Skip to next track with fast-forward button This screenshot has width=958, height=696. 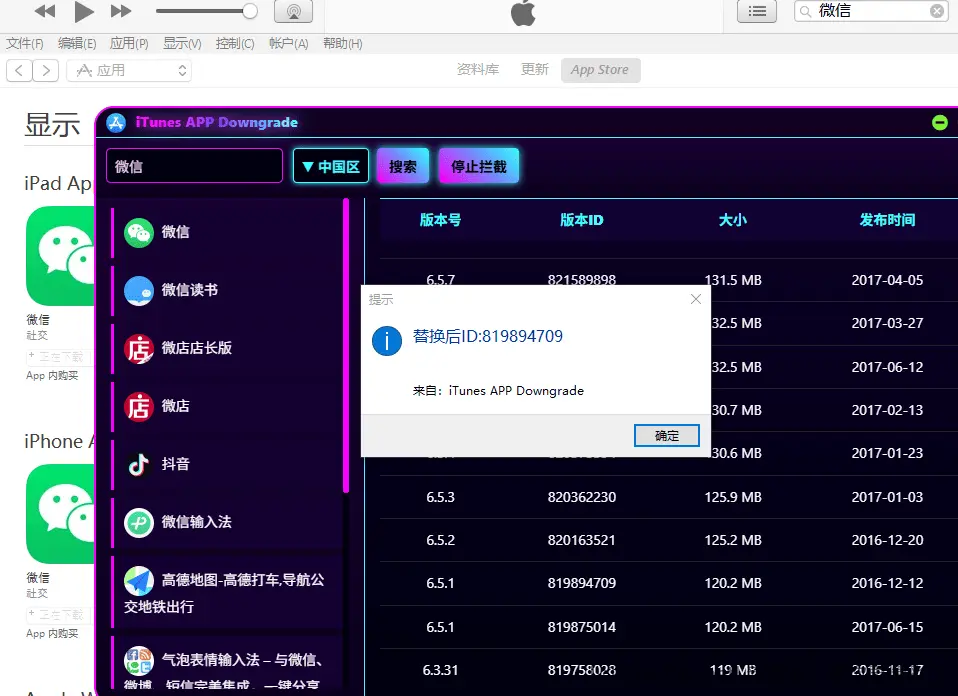(x=121, y=12)
